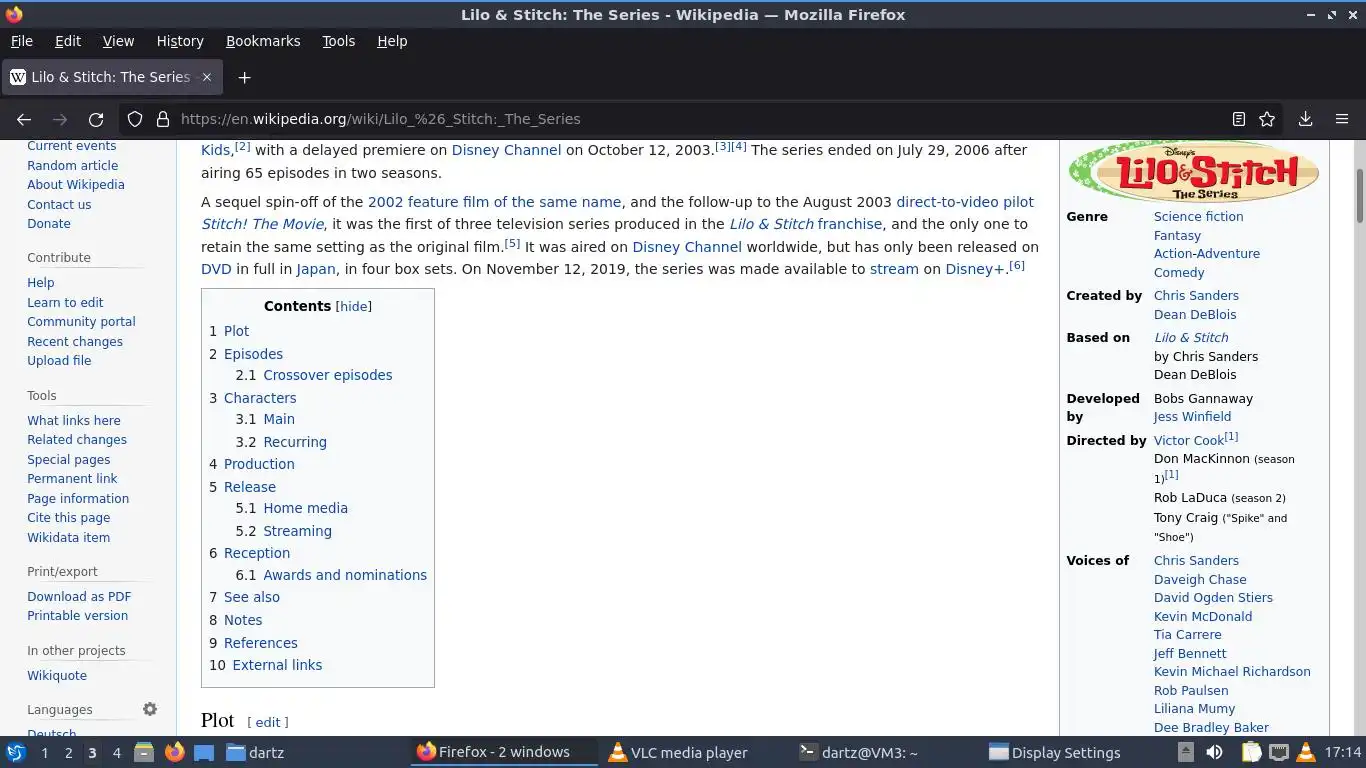Open the clipboard manager tray icon
The image size is (1366, 768).
1252,753
